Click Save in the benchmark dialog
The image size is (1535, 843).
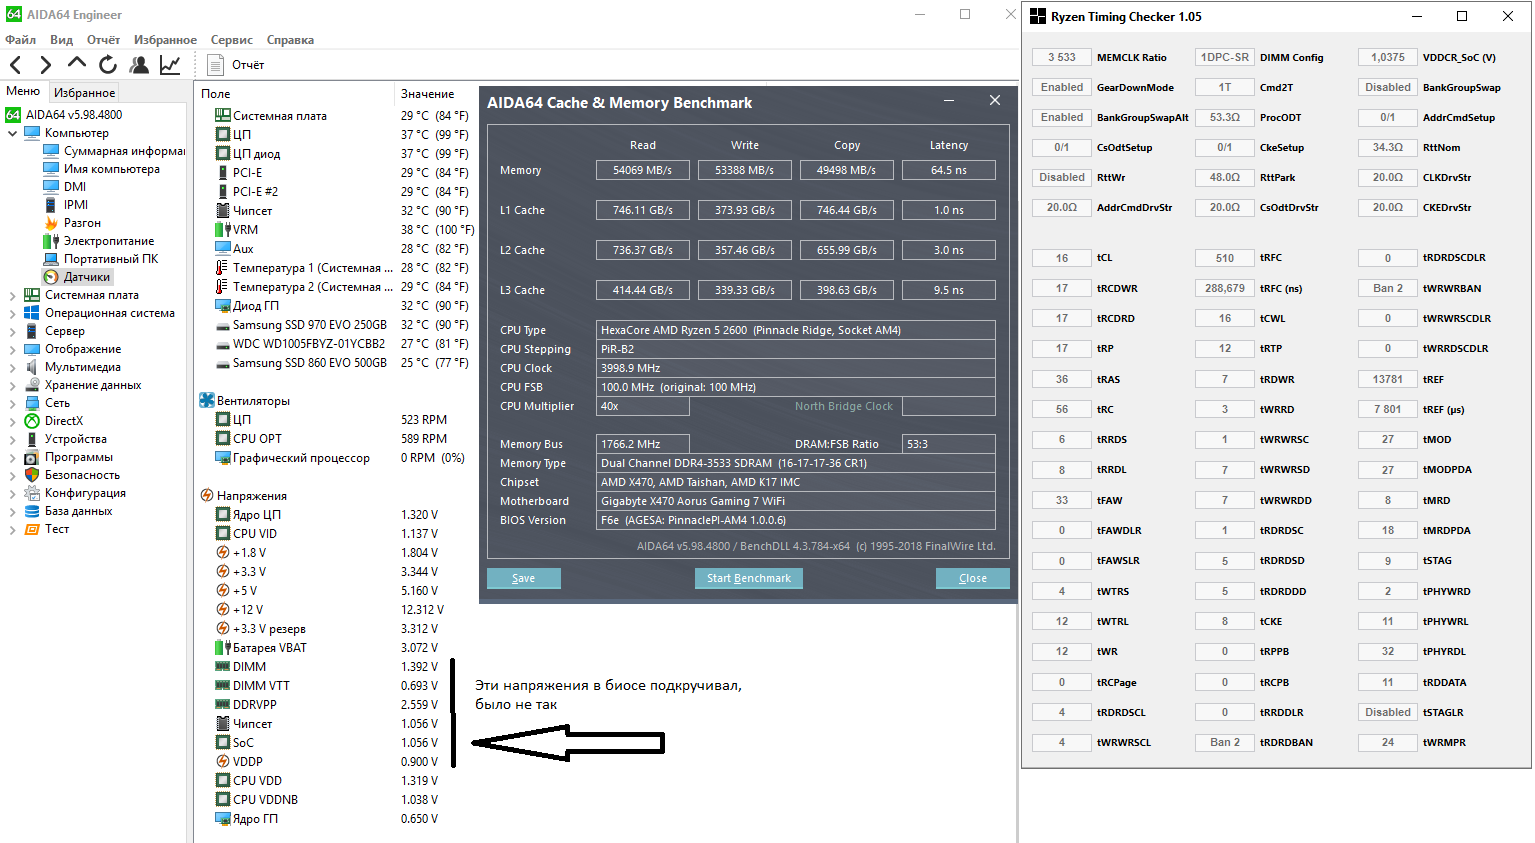tap(523, 578)
